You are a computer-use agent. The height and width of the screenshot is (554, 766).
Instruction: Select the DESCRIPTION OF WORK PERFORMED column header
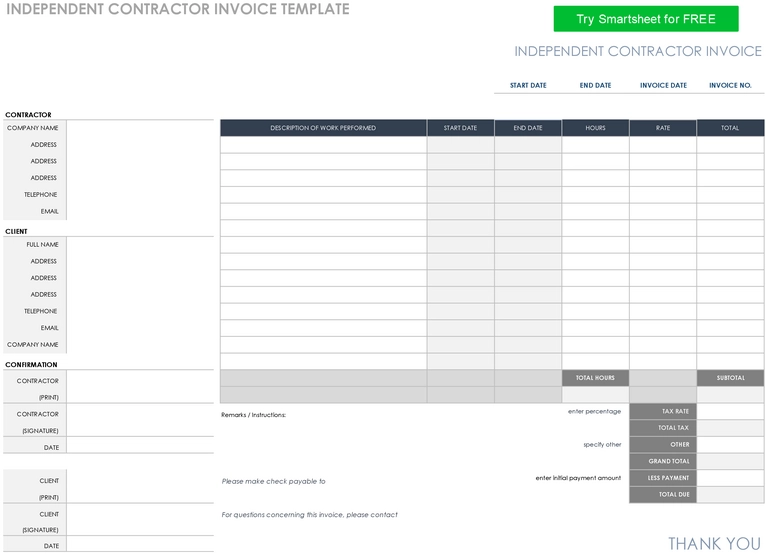click(x=323, y=128)
